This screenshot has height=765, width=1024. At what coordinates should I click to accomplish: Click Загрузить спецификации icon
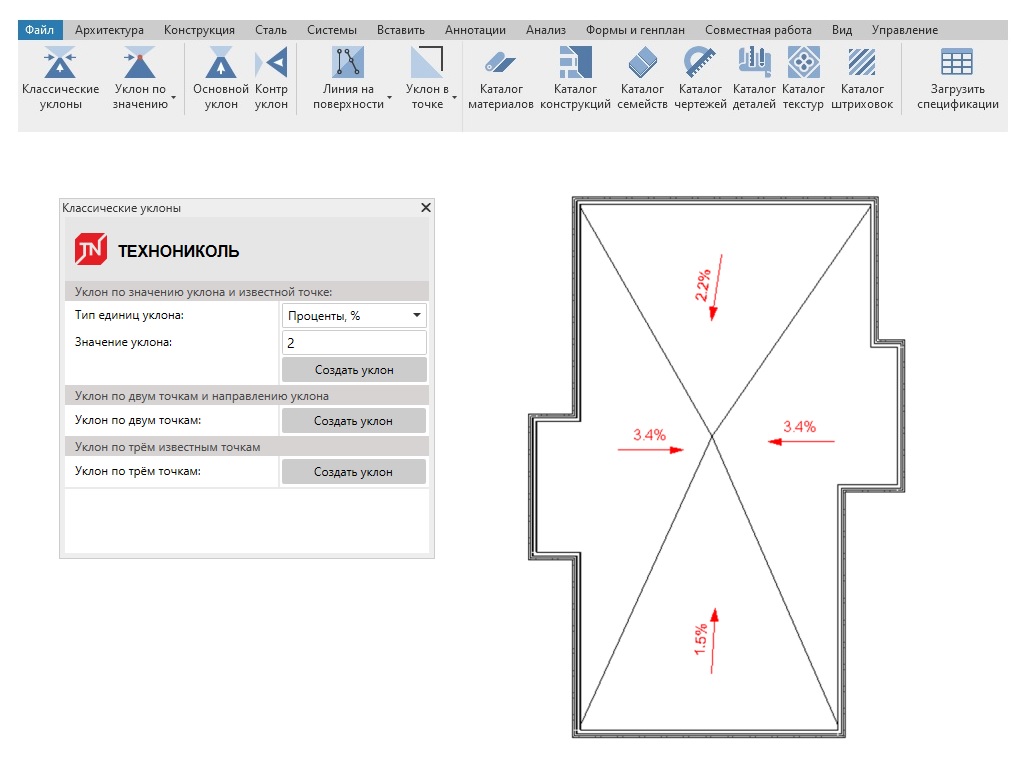[x=957, y=65]
